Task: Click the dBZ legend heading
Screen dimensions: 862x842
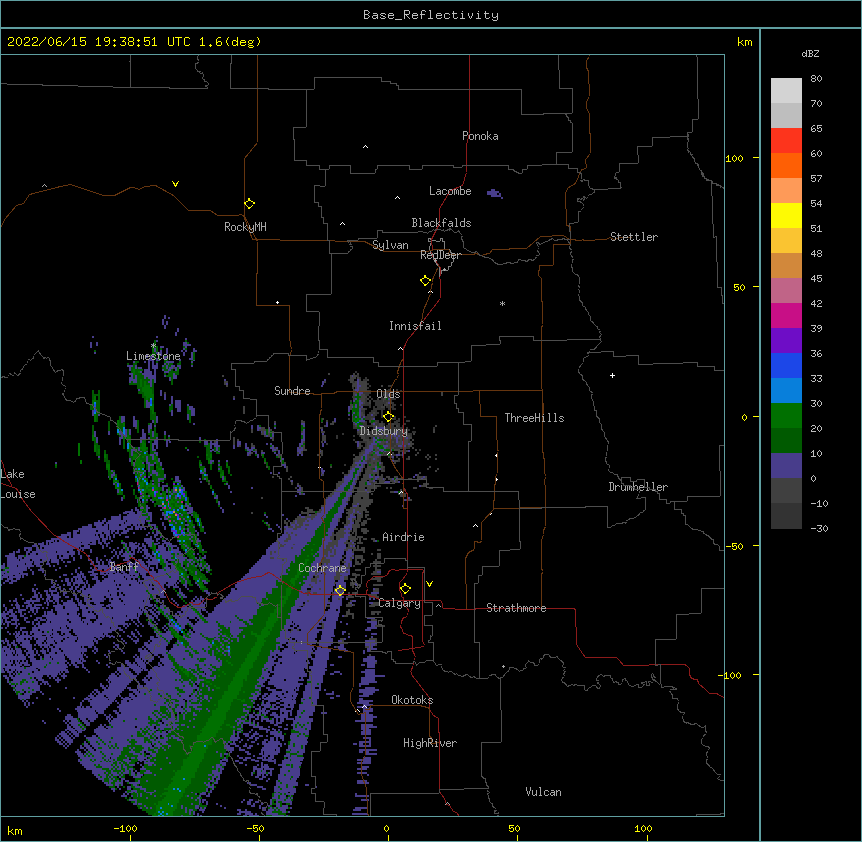Action: (810, 53)
